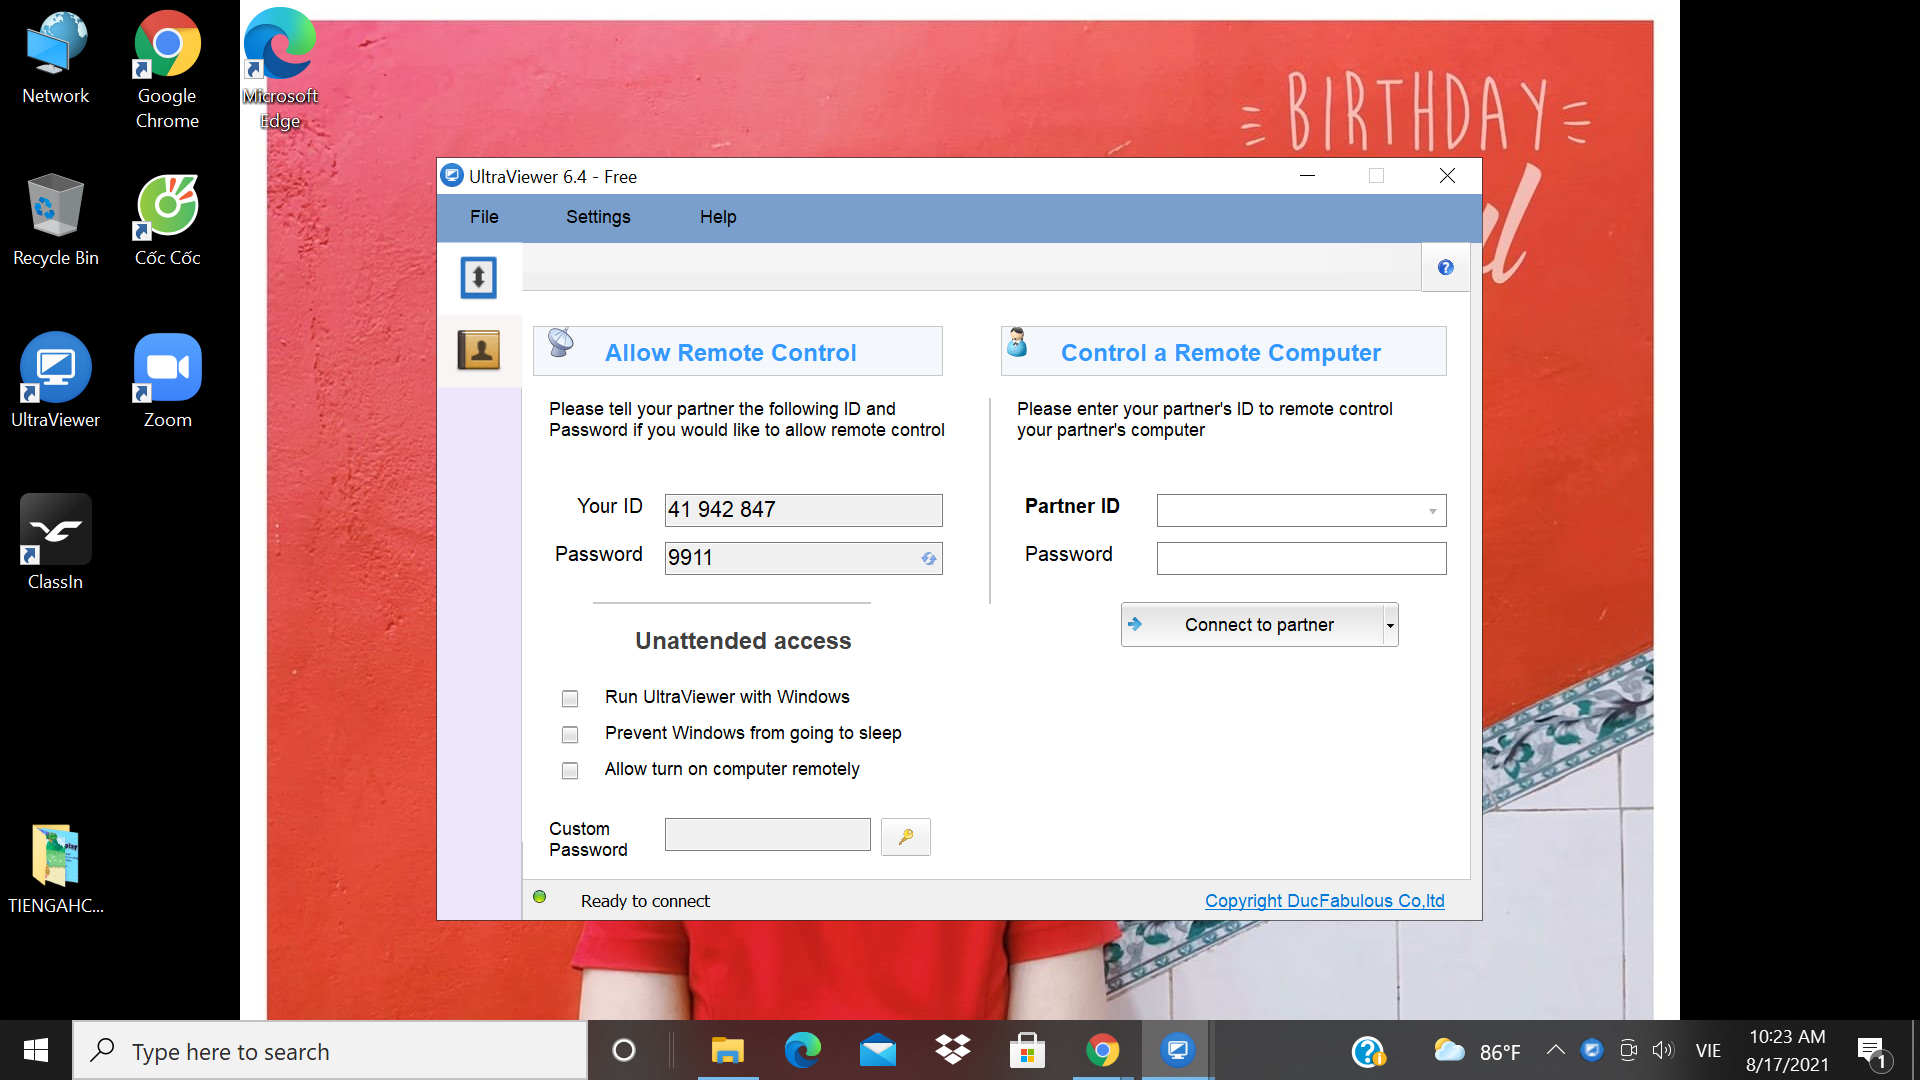
Task: Open the remote control tab icon in sidebar
Action: tap(478, 278)
